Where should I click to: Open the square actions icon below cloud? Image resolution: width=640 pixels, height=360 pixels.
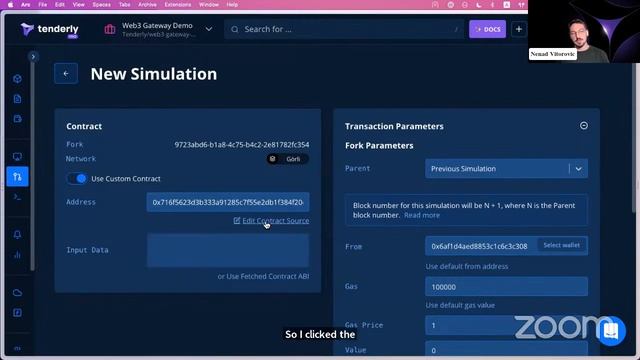click(17, 313)
